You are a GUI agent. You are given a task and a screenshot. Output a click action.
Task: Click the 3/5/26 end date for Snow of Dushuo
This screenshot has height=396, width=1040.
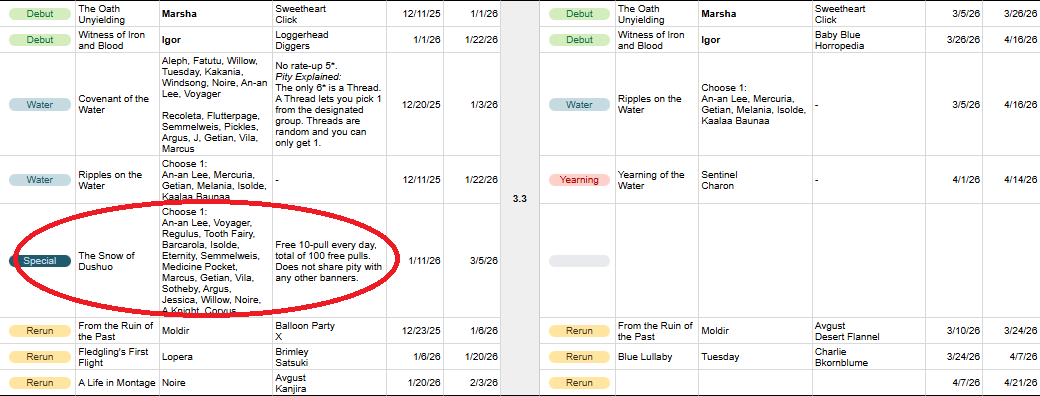pyautogui.click(x=472, y=261)
